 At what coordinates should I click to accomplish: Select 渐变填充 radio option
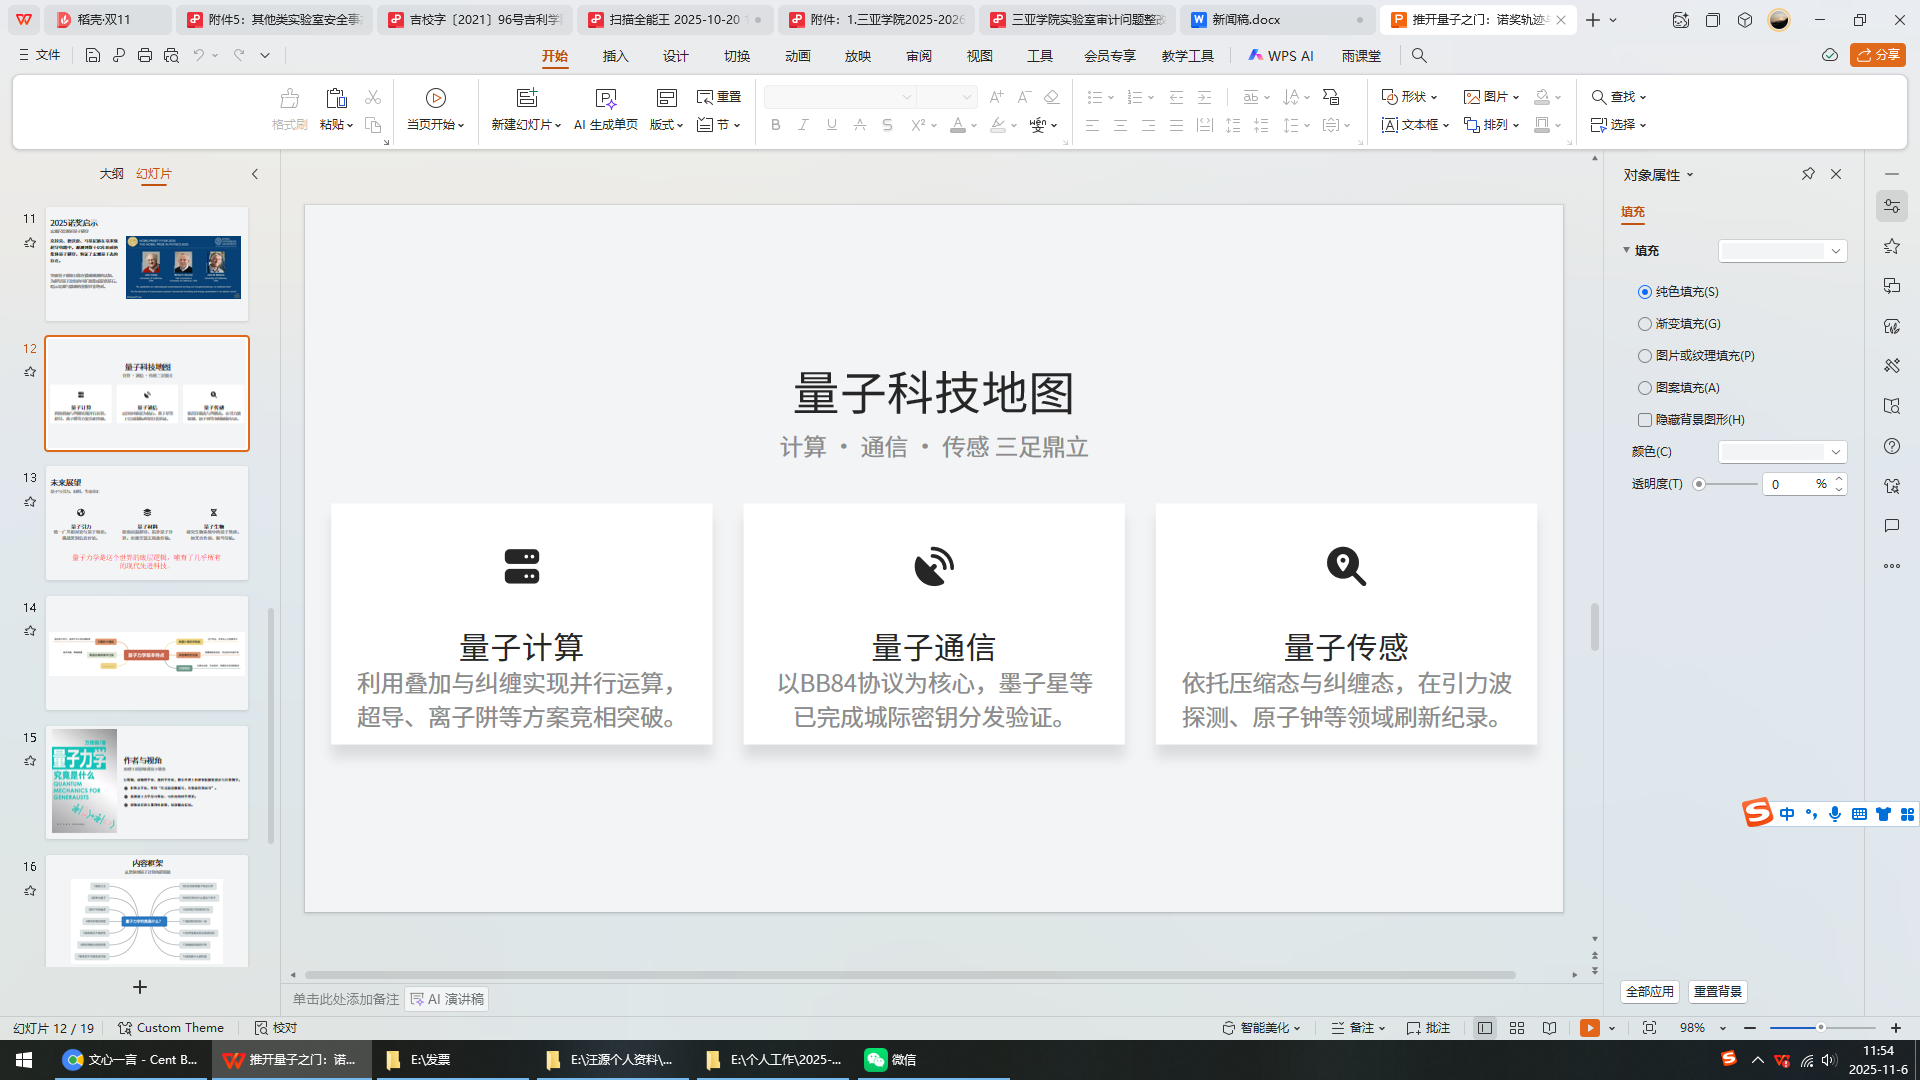pos(1645,324)
